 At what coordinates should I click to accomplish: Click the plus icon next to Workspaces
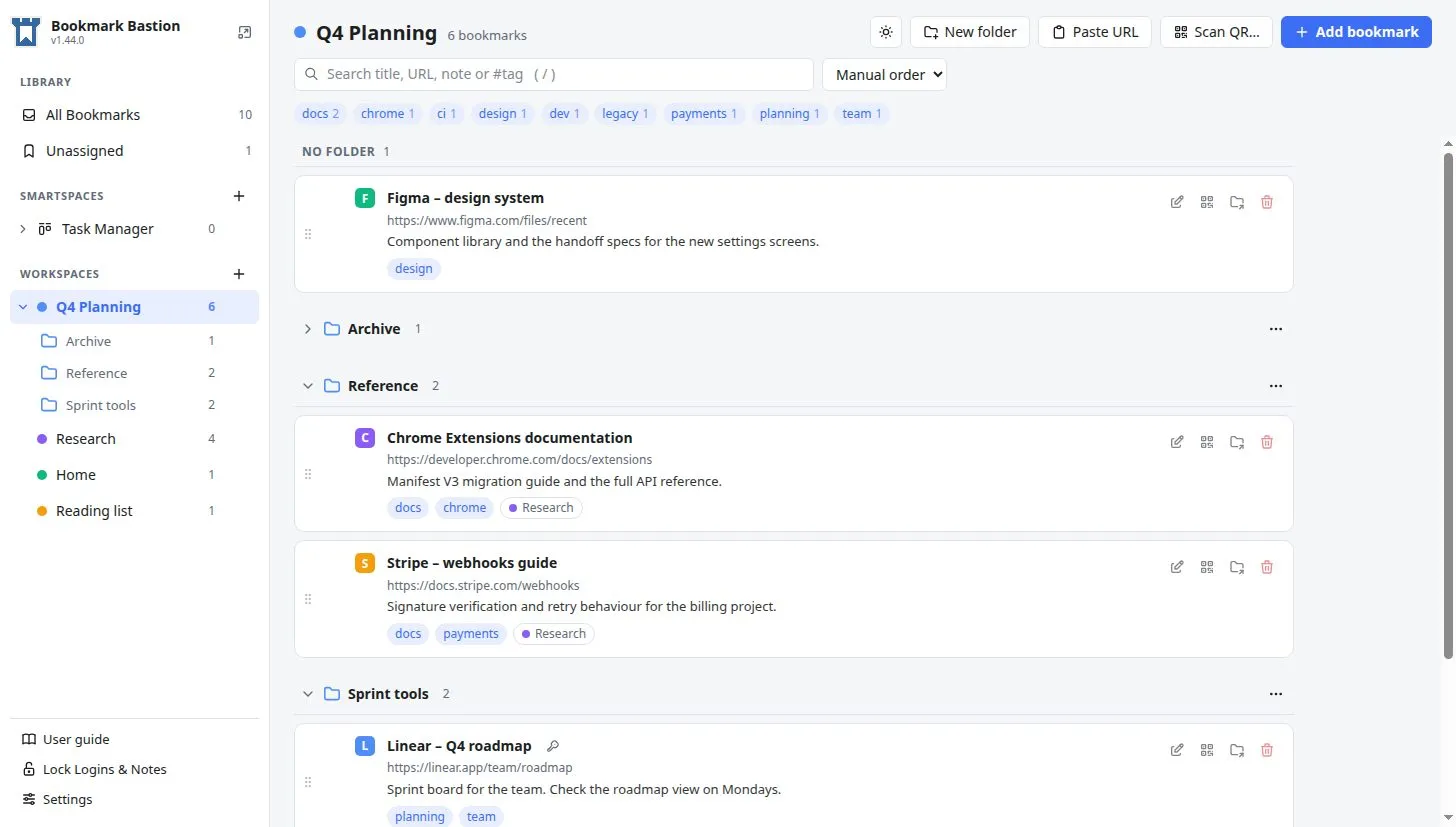239,274
